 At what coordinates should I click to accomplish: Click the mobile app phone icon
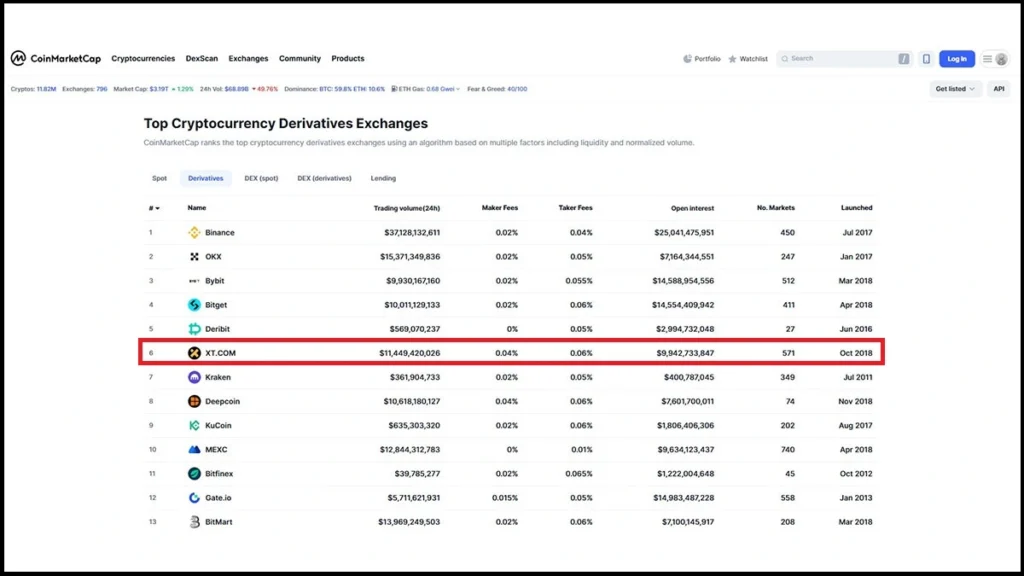tap(926, 59)
